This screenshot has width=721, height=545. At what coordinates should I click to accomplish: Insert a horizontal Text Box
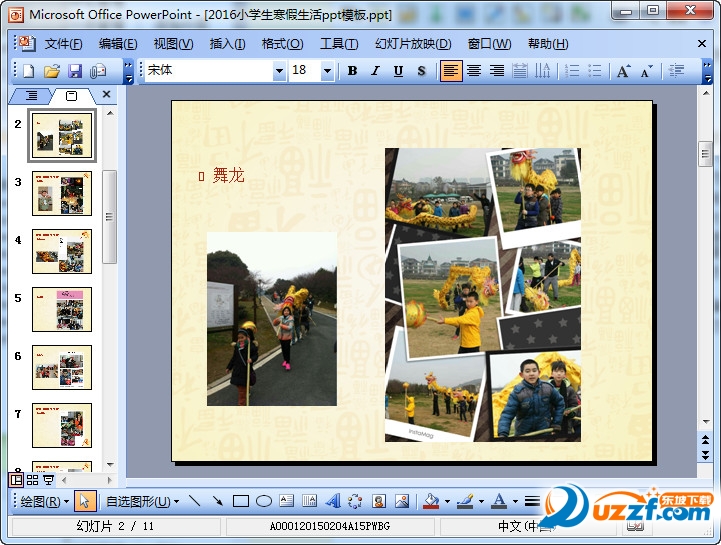click(x=286, y=501)
